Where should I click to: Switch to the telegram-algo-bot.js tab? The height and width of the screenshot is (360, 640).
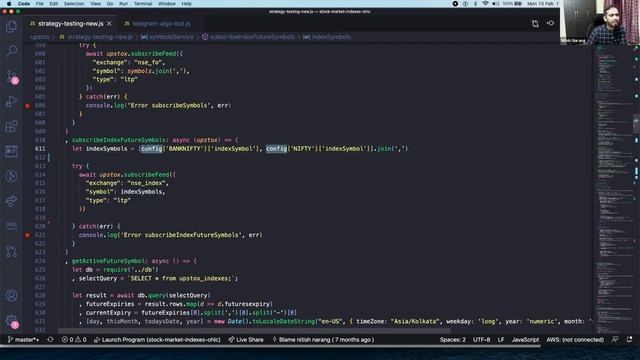[161, 24]
